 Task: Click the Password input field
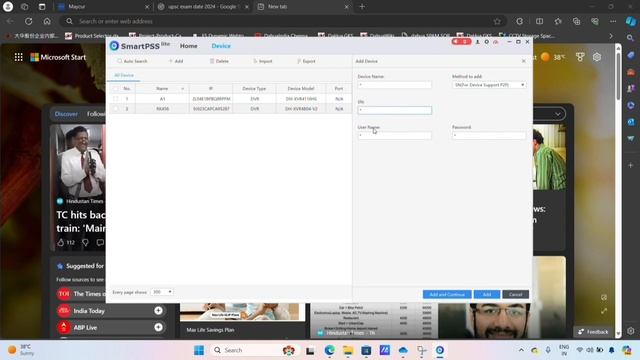pyautogui.click(x=489, y=136)
